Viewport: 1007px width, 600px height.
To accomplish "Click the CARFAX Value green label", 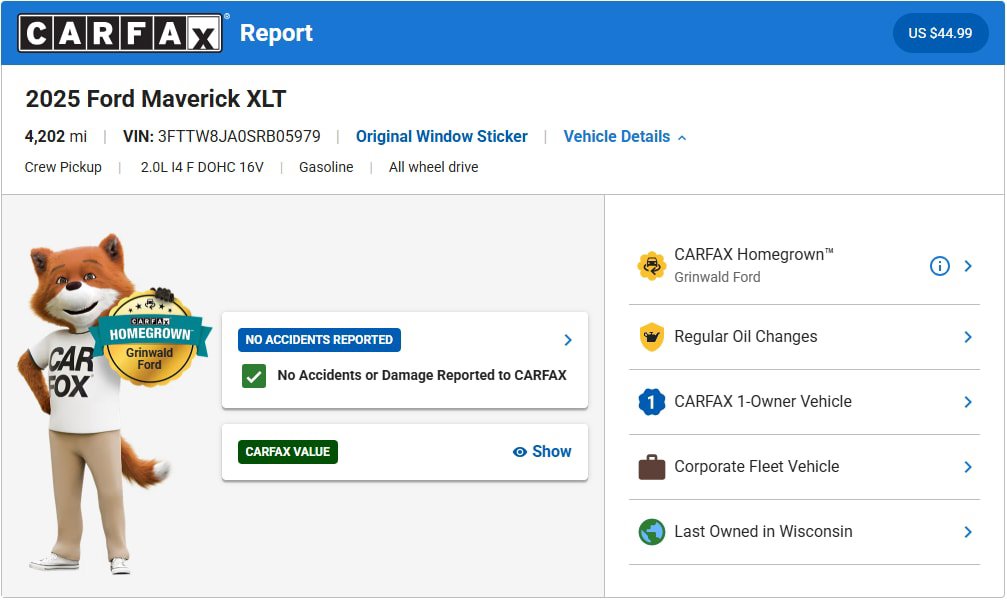I will pos(288,452).
